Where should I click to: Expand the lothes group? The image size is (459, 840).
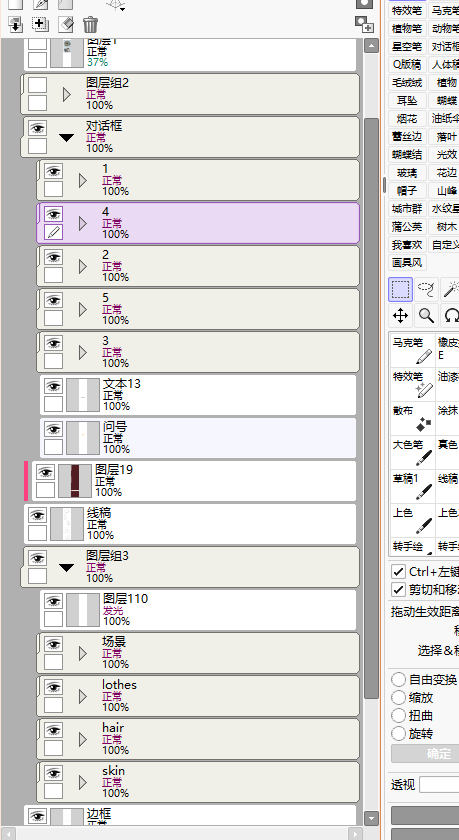pos(82,696)
